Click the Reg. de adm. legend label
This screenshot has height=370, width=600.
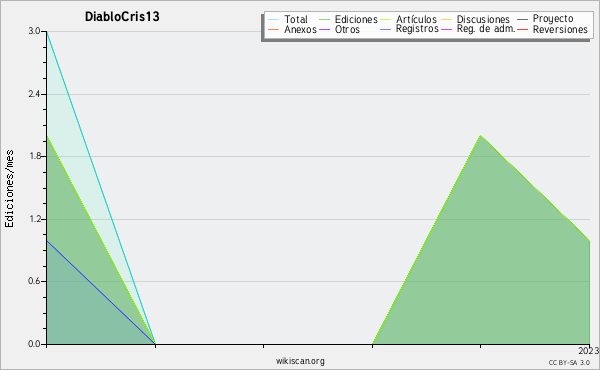(x=486, y=29)
